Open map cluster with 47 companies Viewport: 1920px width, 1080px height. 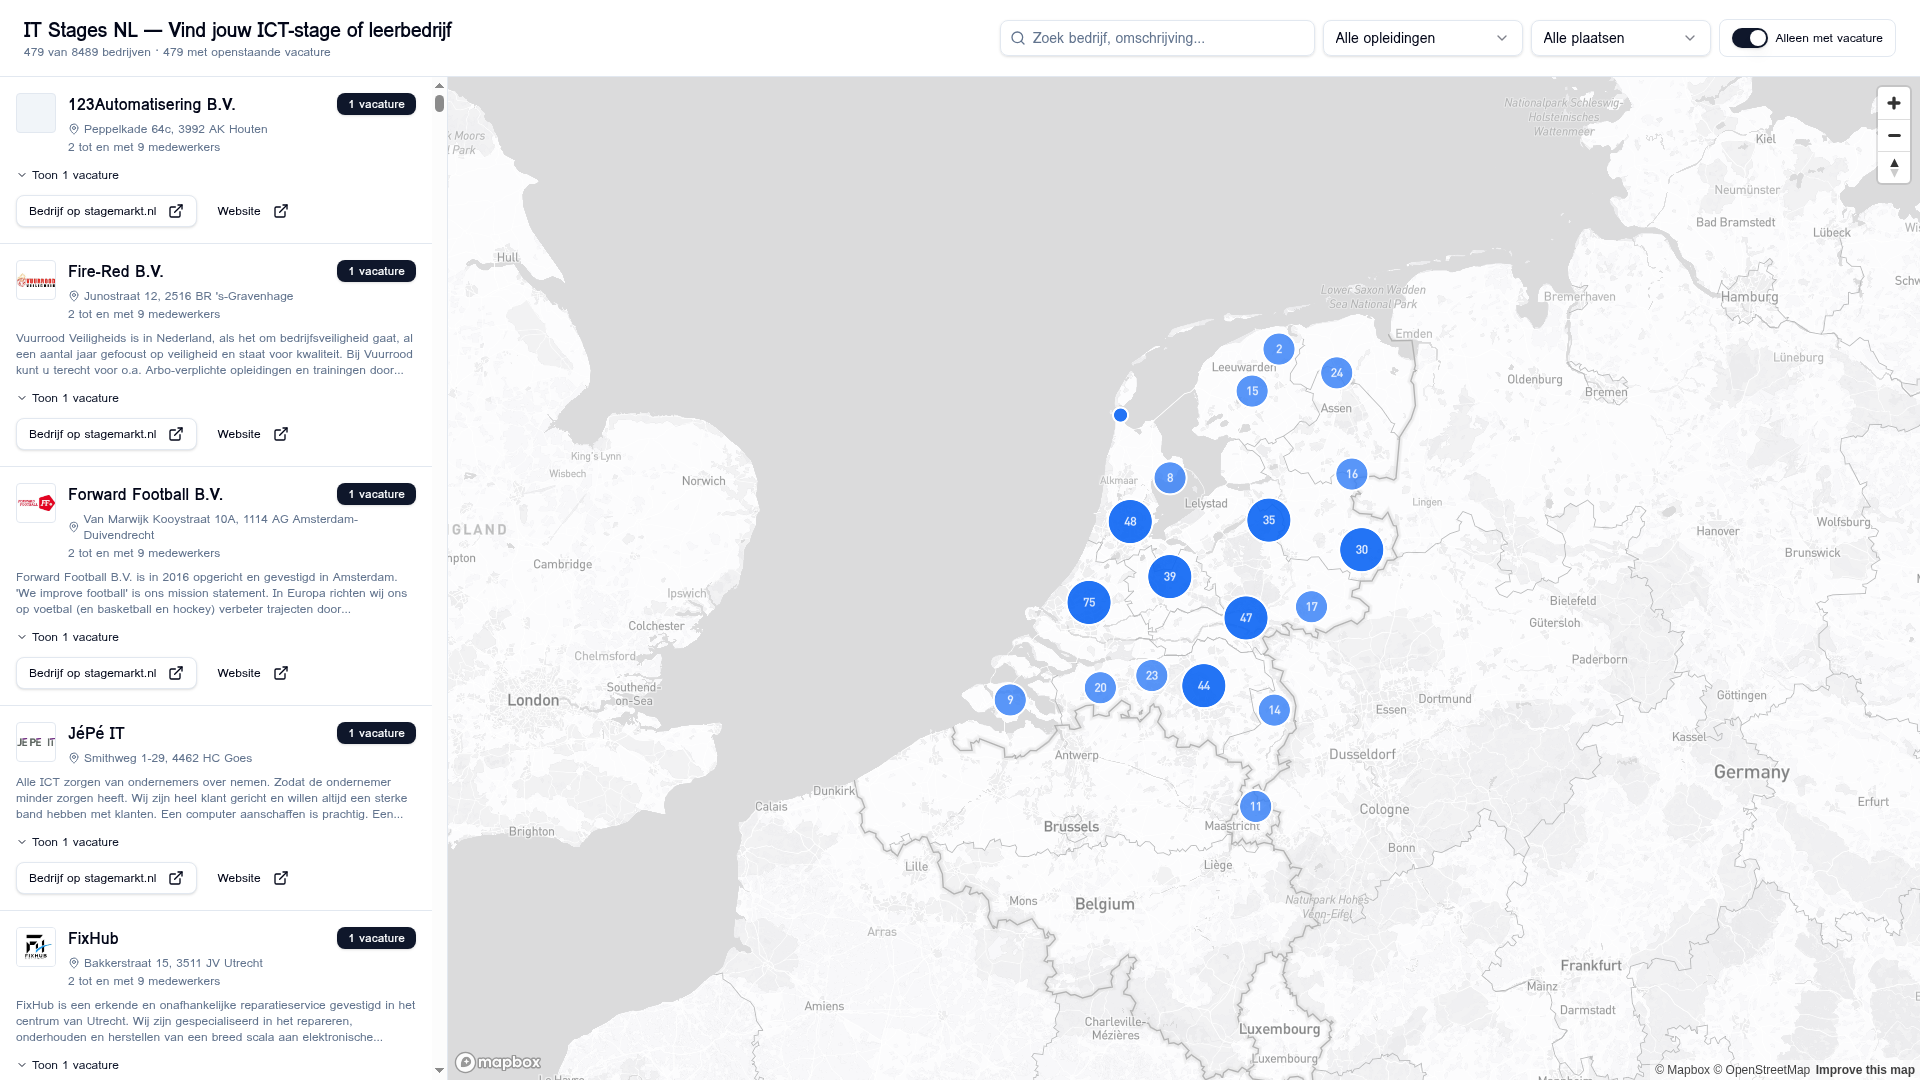click(x=1246, y=618)
